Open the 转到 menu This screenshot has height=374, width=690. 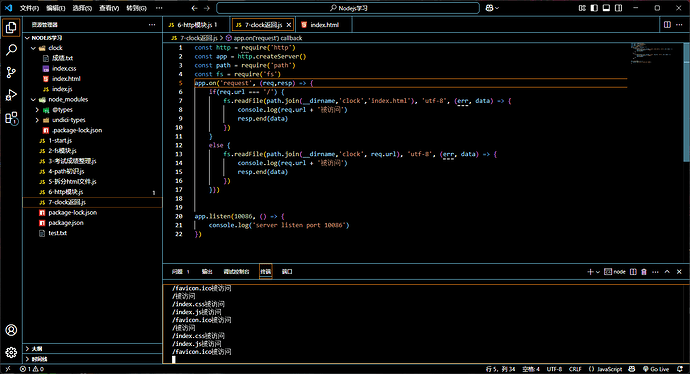[136, 8]
